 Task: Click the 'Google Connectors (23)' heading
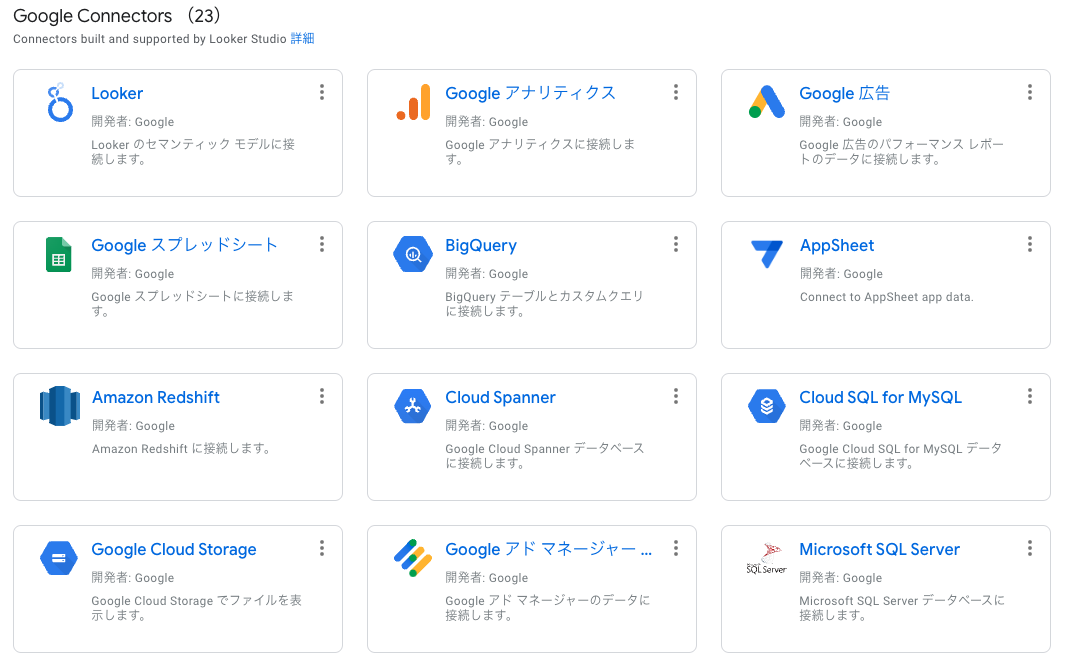[117, 16]
